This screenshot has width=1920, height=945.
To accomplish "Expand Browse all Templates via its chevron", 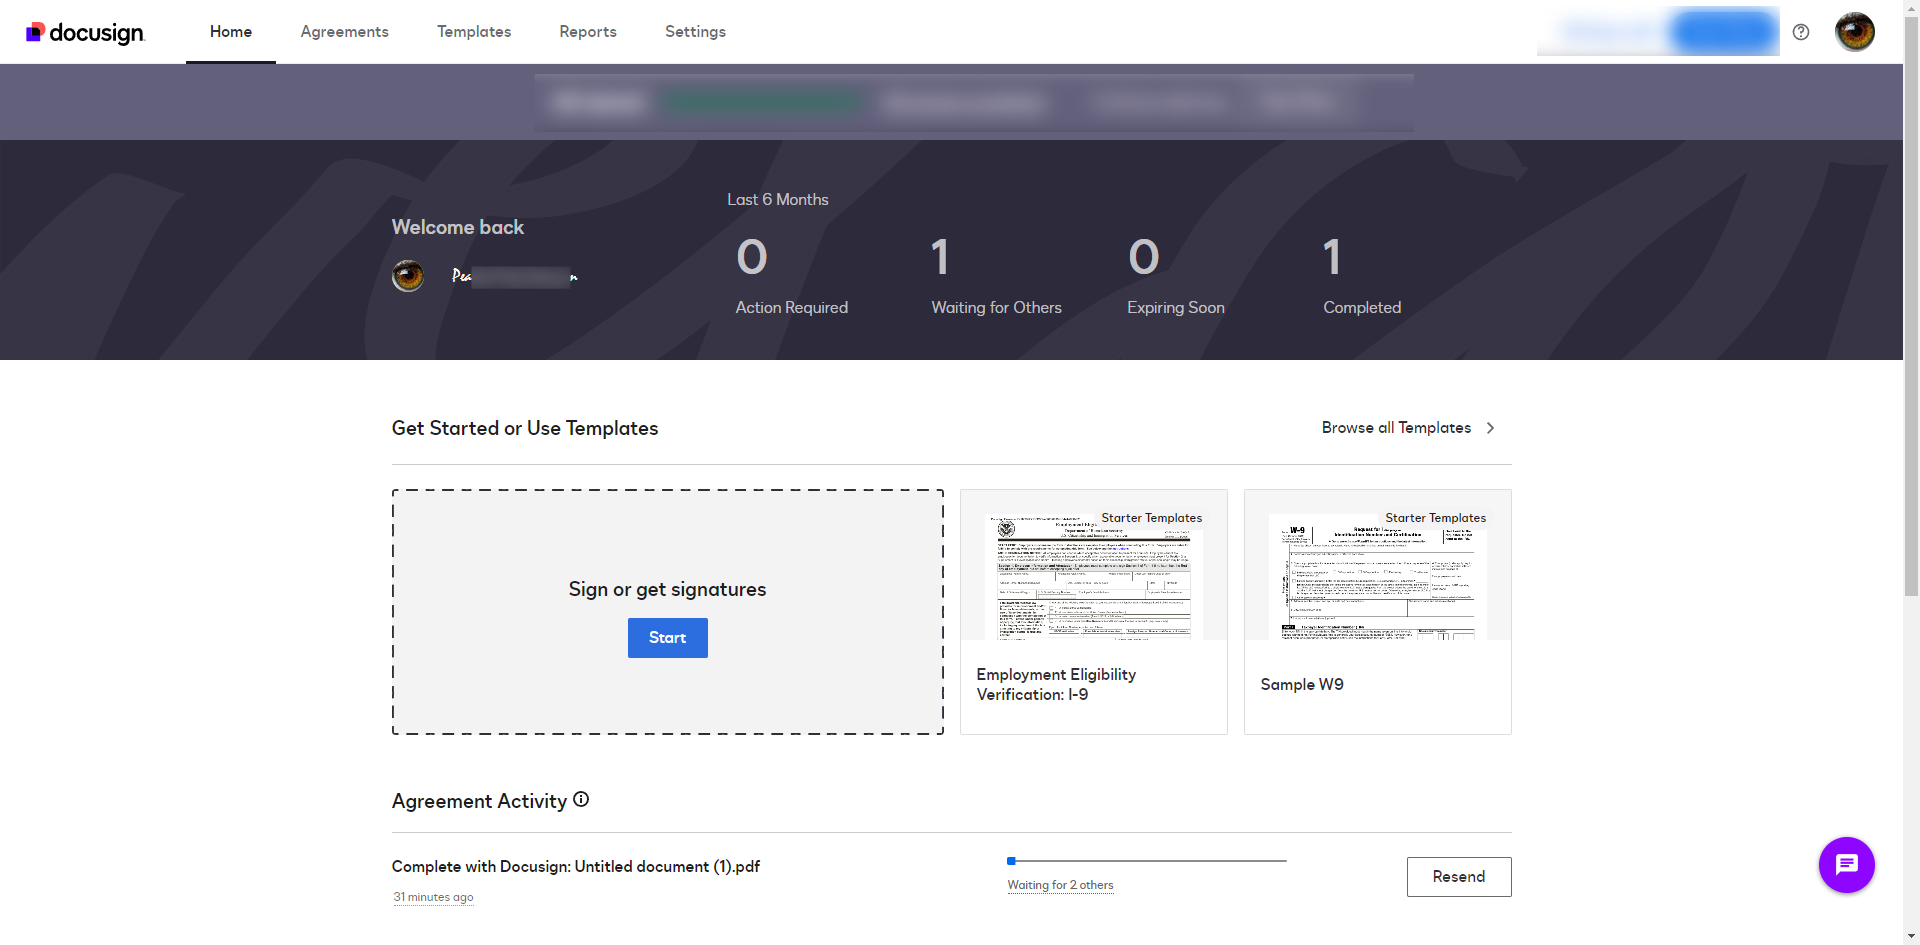I will (x=1490, y=428).
